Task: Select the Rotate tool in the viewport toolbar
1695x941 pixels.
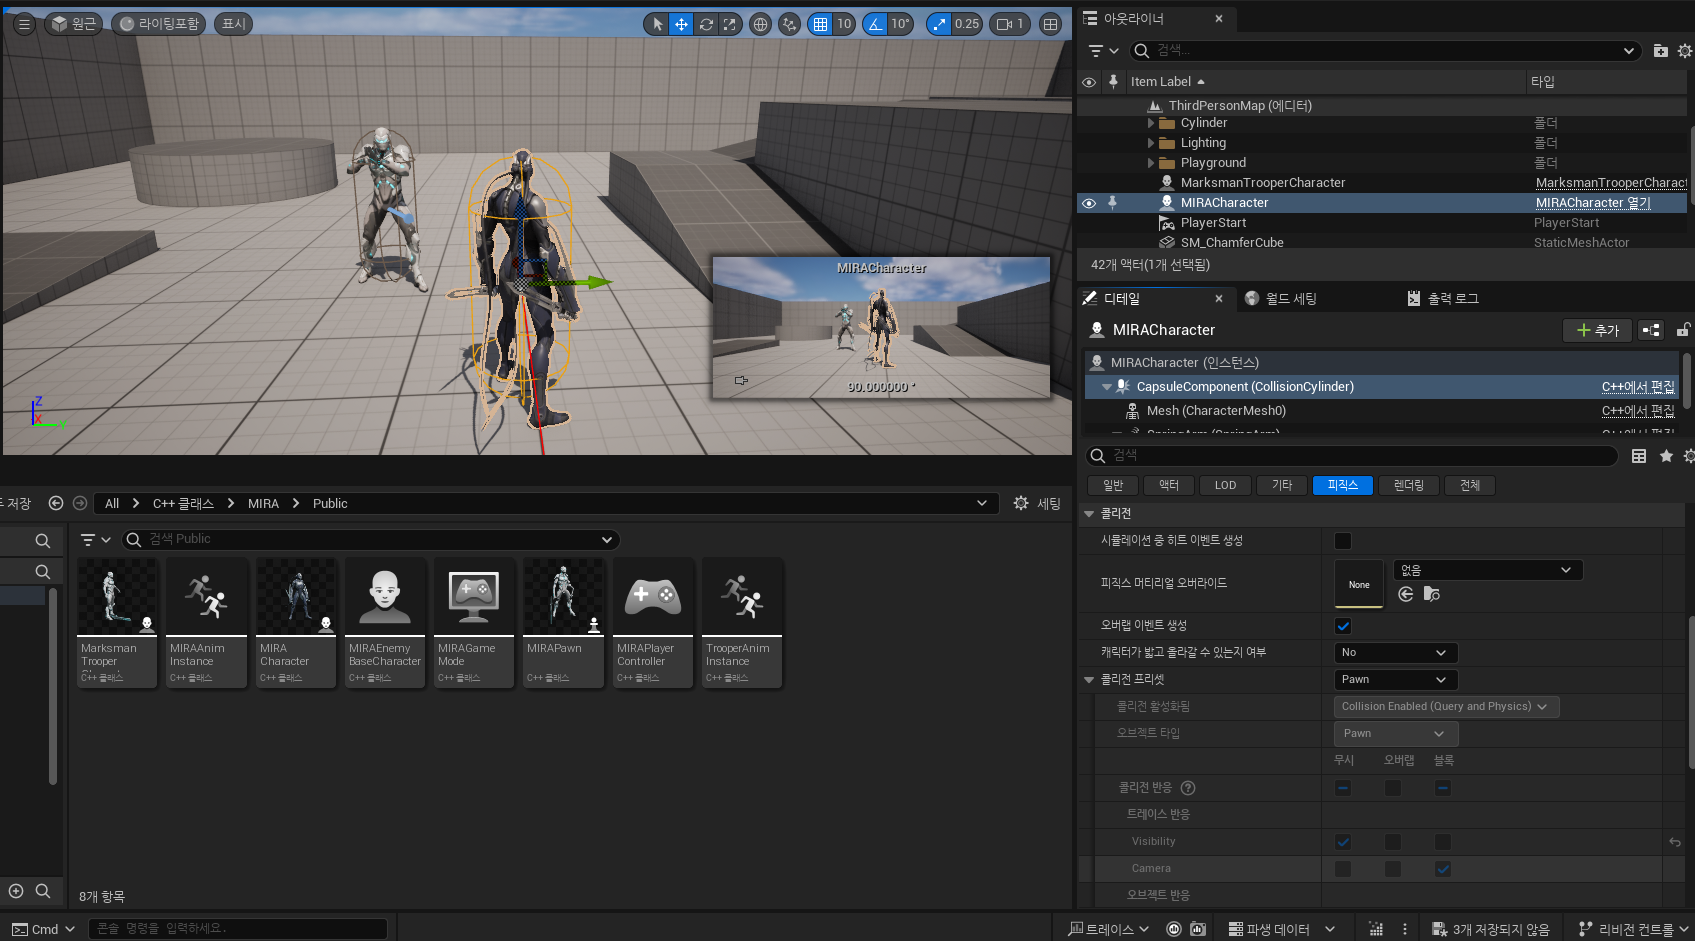Action: click(x=706, y=23)
